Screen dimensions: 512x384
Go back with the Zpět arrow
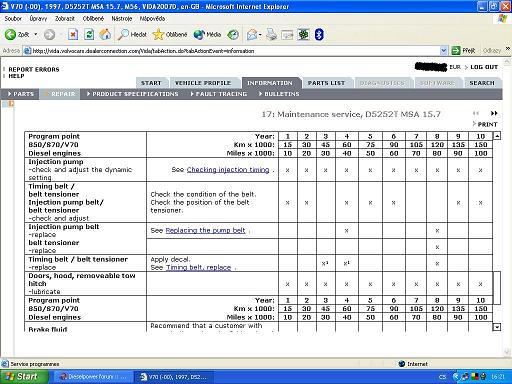tap(16, 34)
